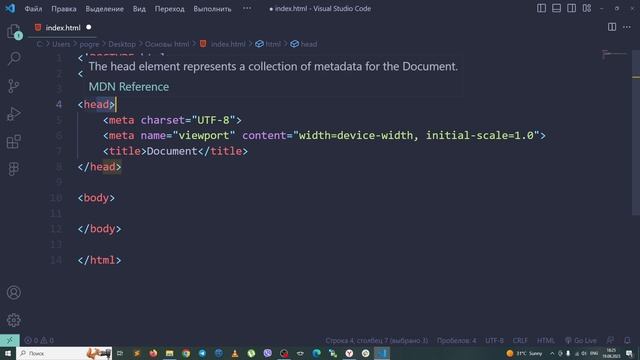Screen dimensions: 640x360
Task: Click cursor position Строка 4 indicator
Action: click(x=376, y=340)
